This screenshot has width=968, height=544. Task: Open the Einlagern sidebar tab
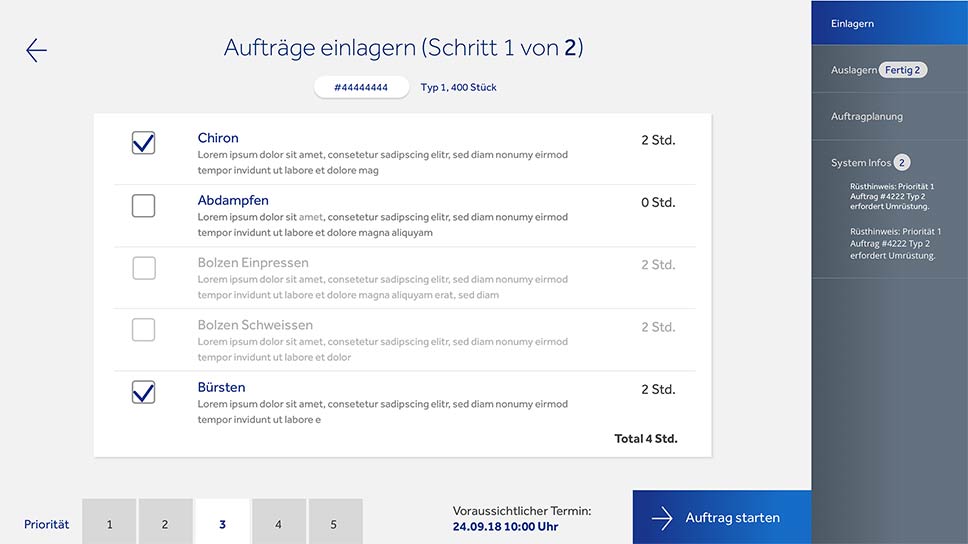(890, 23)
